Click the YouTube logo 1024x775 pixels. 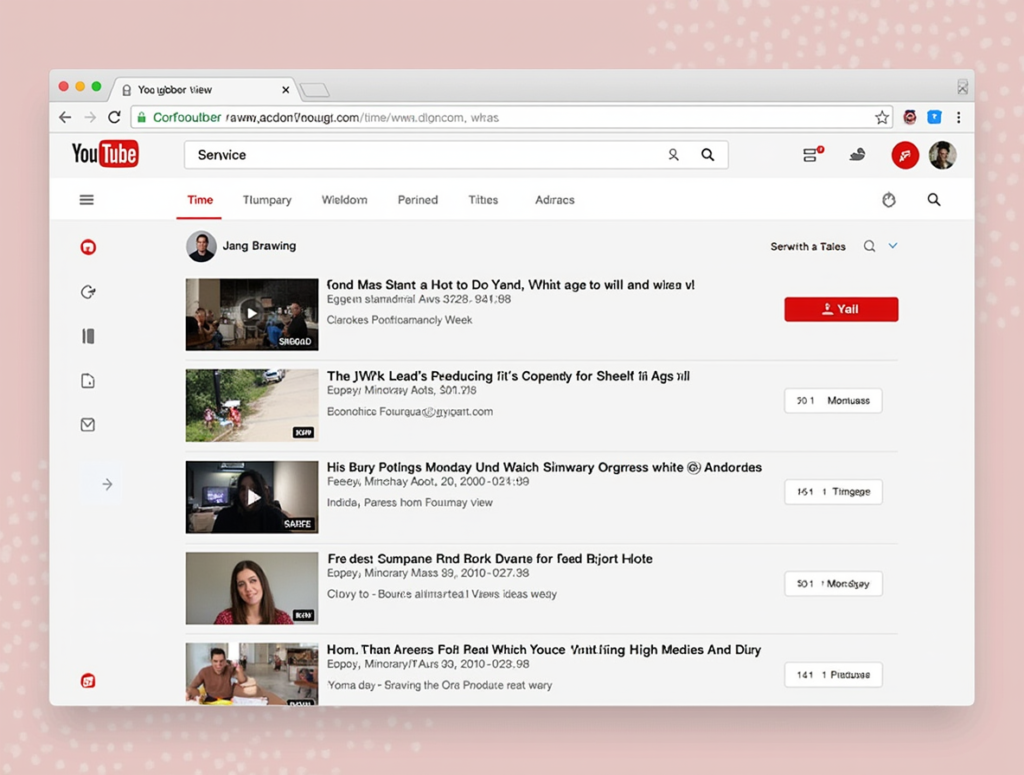point(105,154)
